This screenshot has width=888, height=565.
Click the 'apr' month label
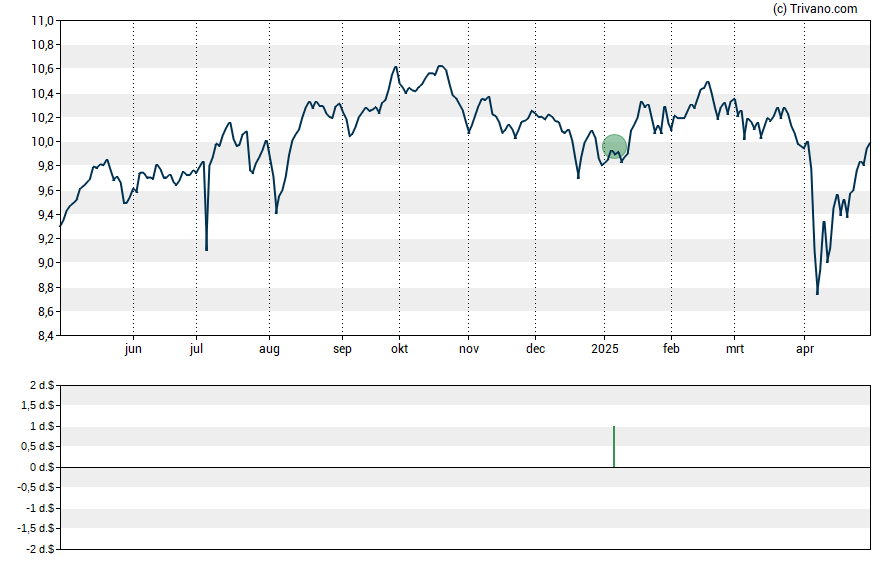(x=805, y=349)
